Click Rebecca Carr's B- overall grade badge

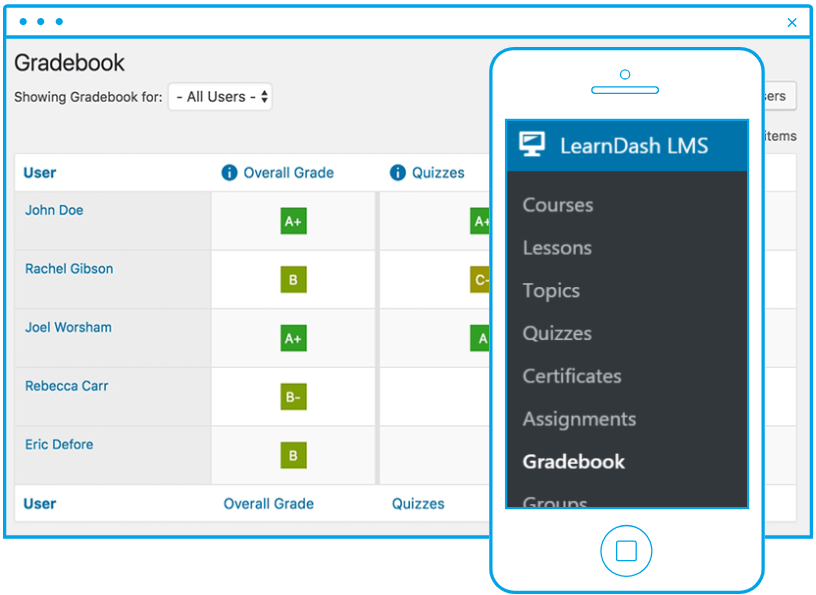[294, 397]
